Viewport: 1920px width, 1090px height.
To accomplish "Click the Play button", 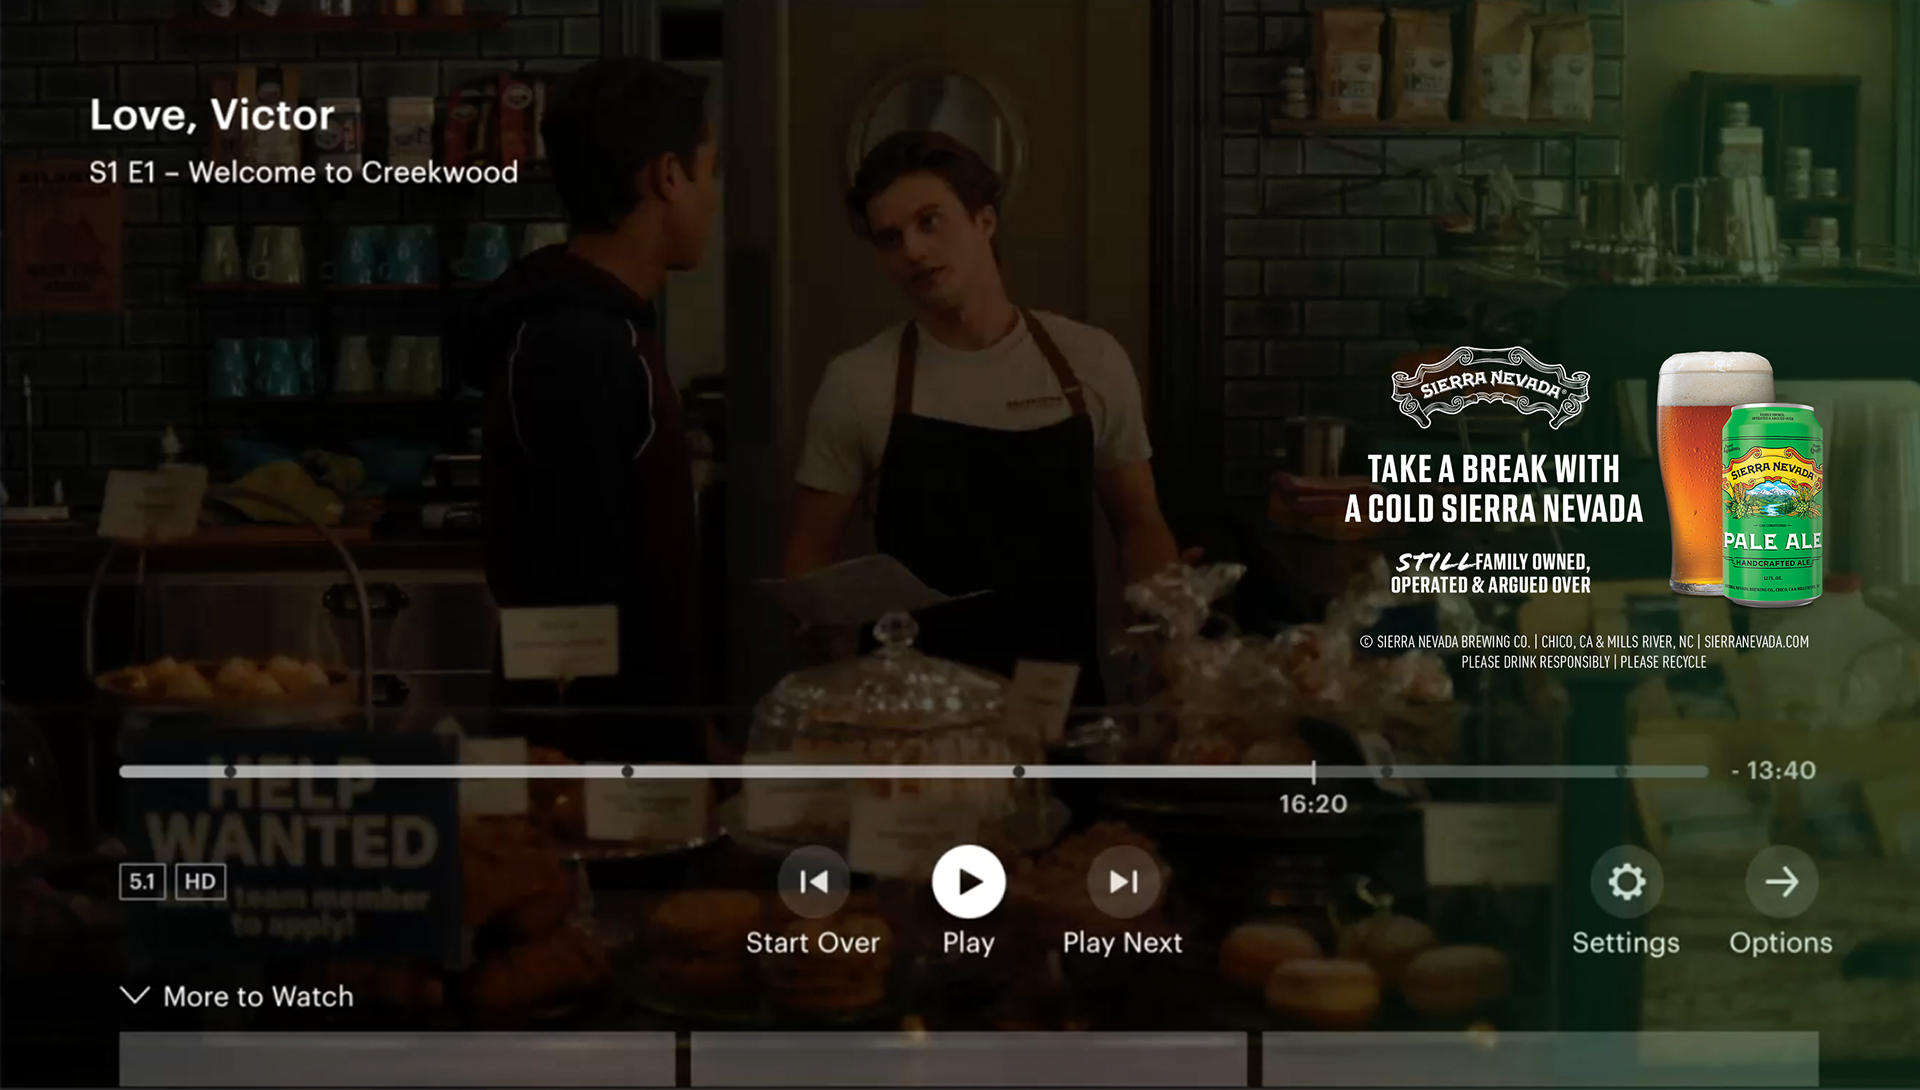I will point(968,881).
